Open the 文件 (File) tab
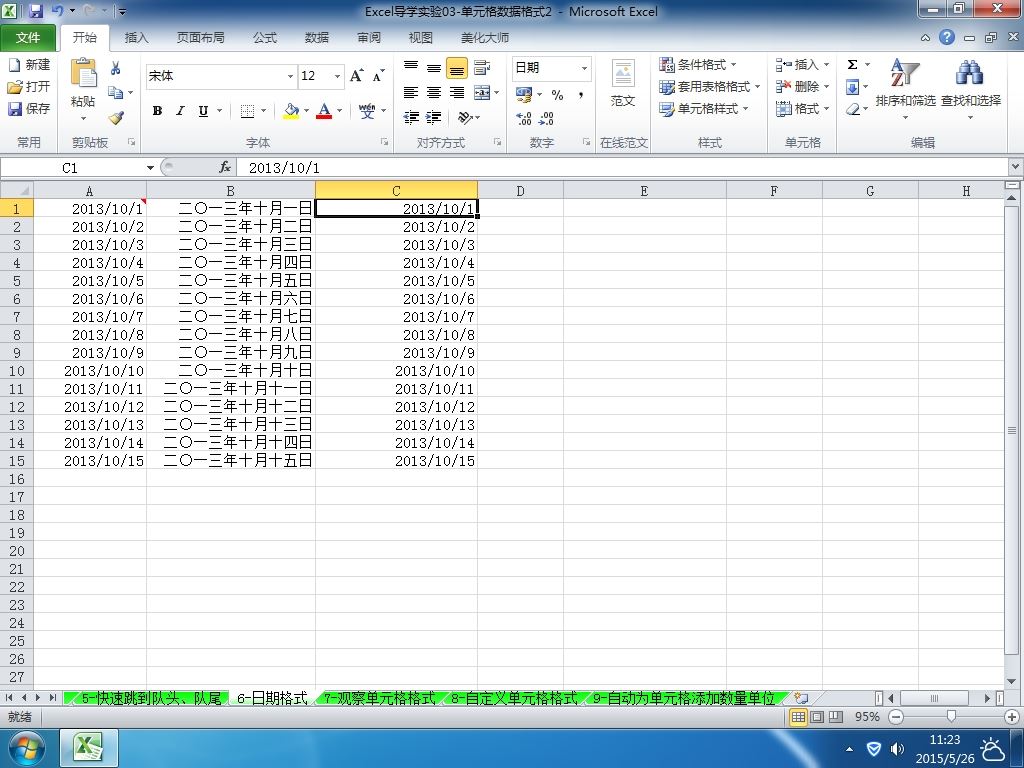This screenshot has height=768, width=1024. click(x=28, y=38)
